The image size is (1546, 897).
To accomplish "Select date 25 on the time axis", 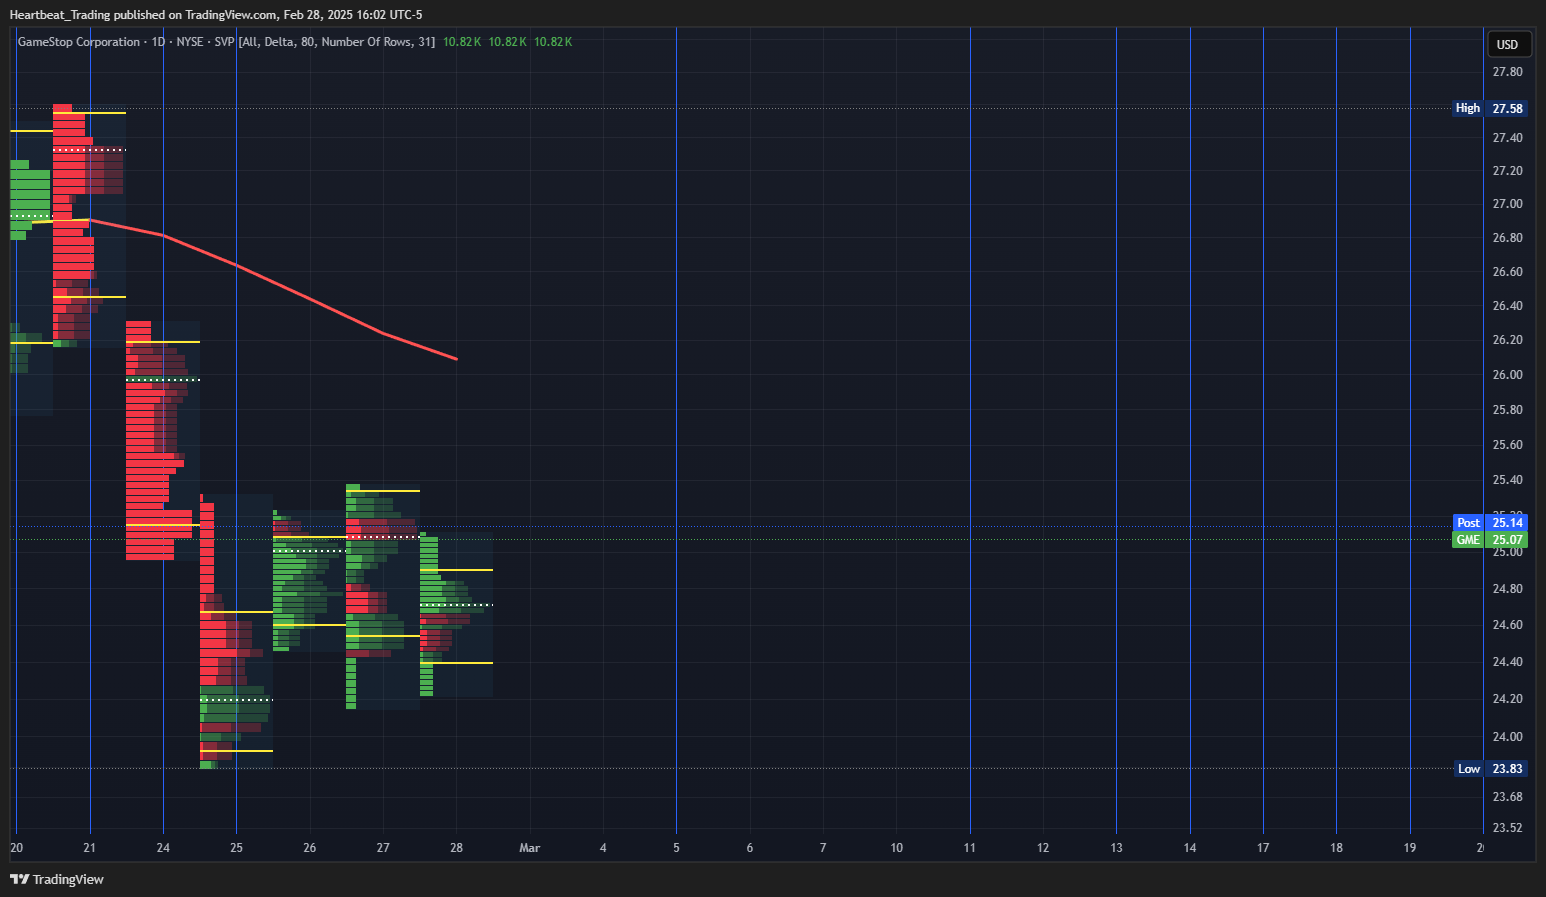I will pos(236,848).
